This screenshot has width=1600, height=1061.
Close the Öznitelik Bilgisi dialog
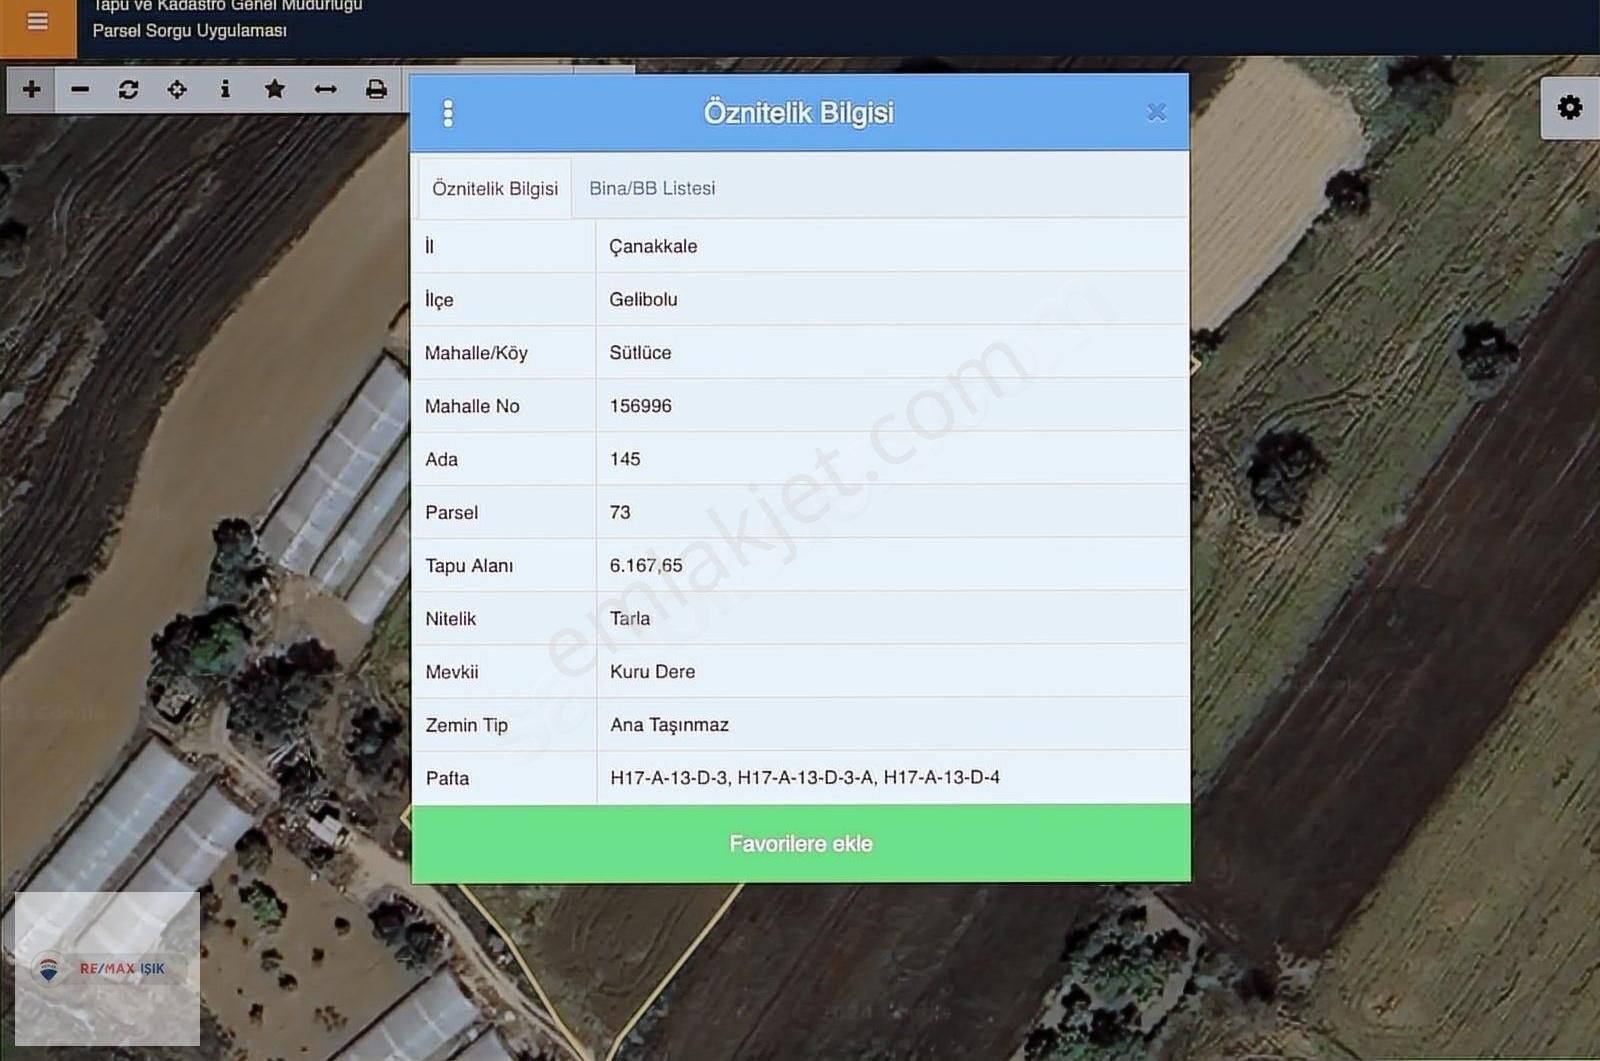pyautogui.click(x=1157, y=112)
